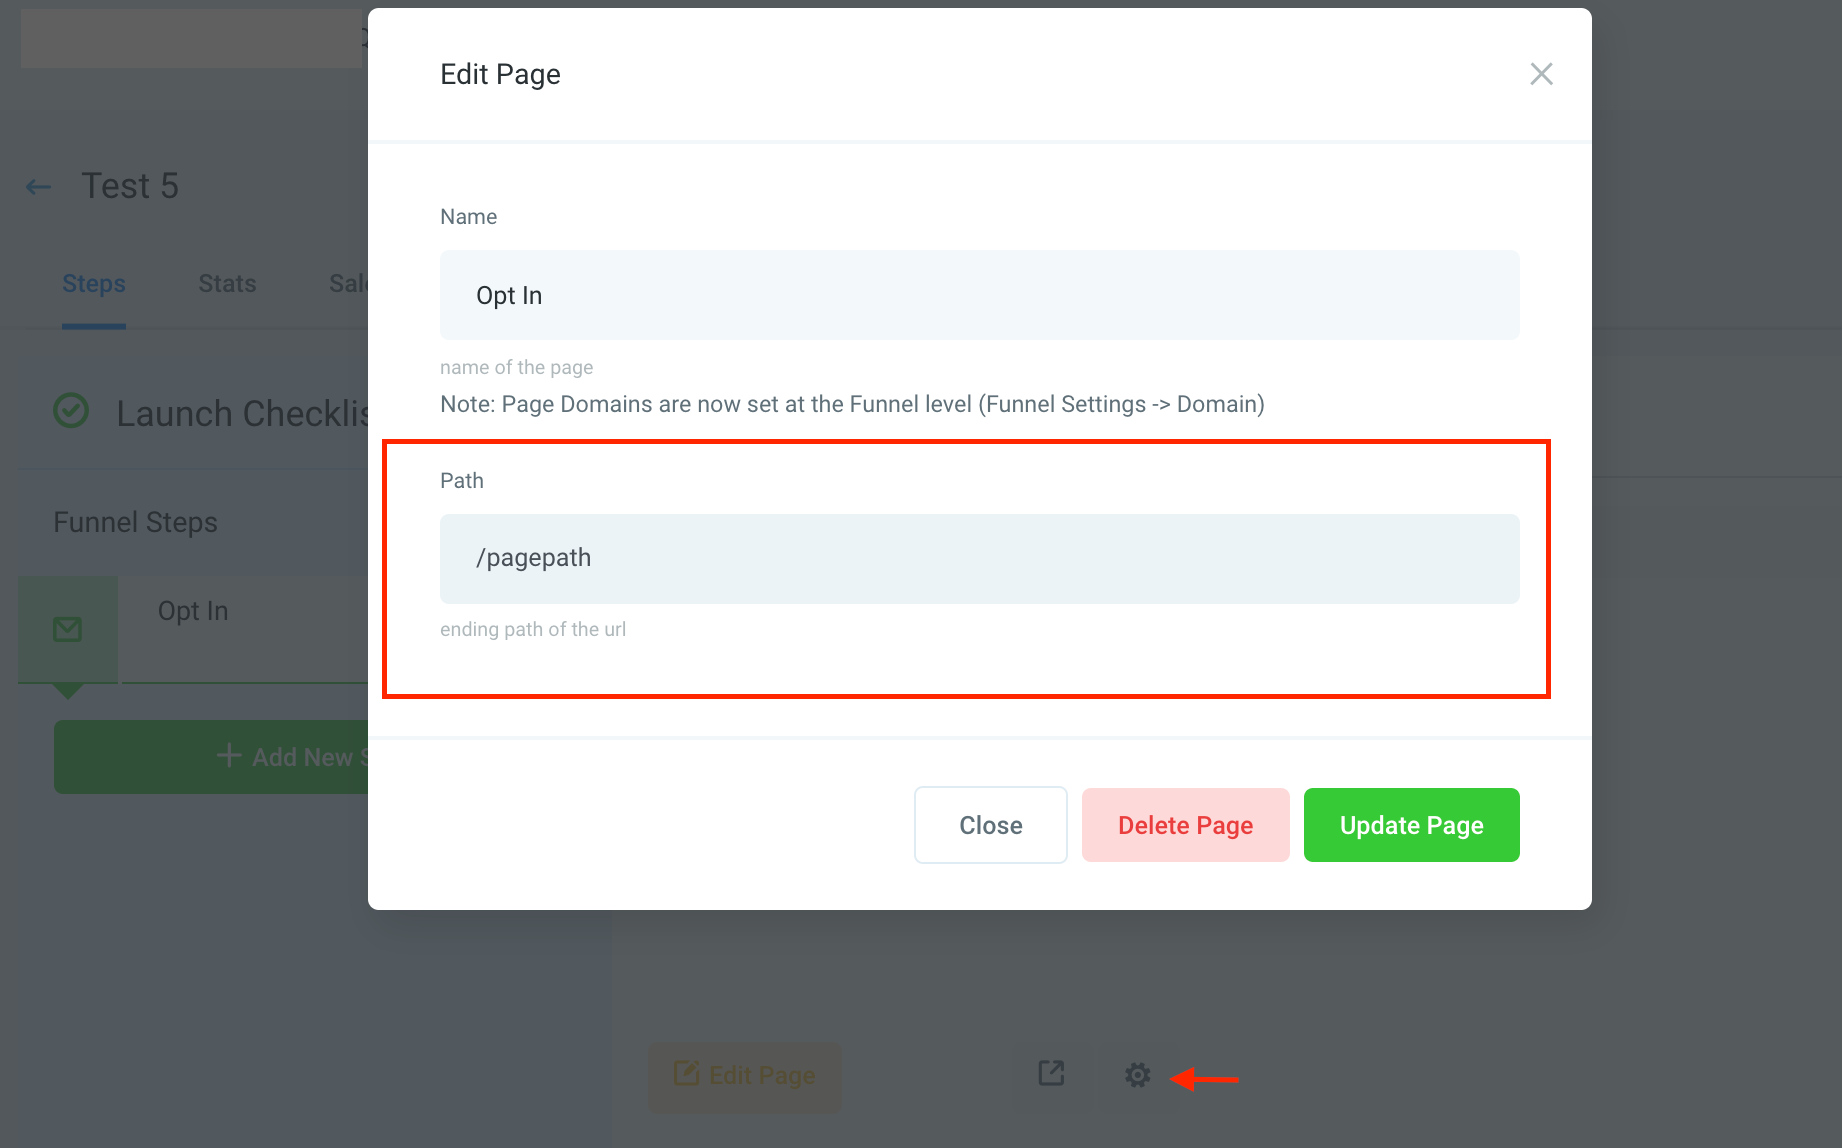1842x1148 pixels.
Task: Open page settings gear icon
Action: coord(1137,1076)
